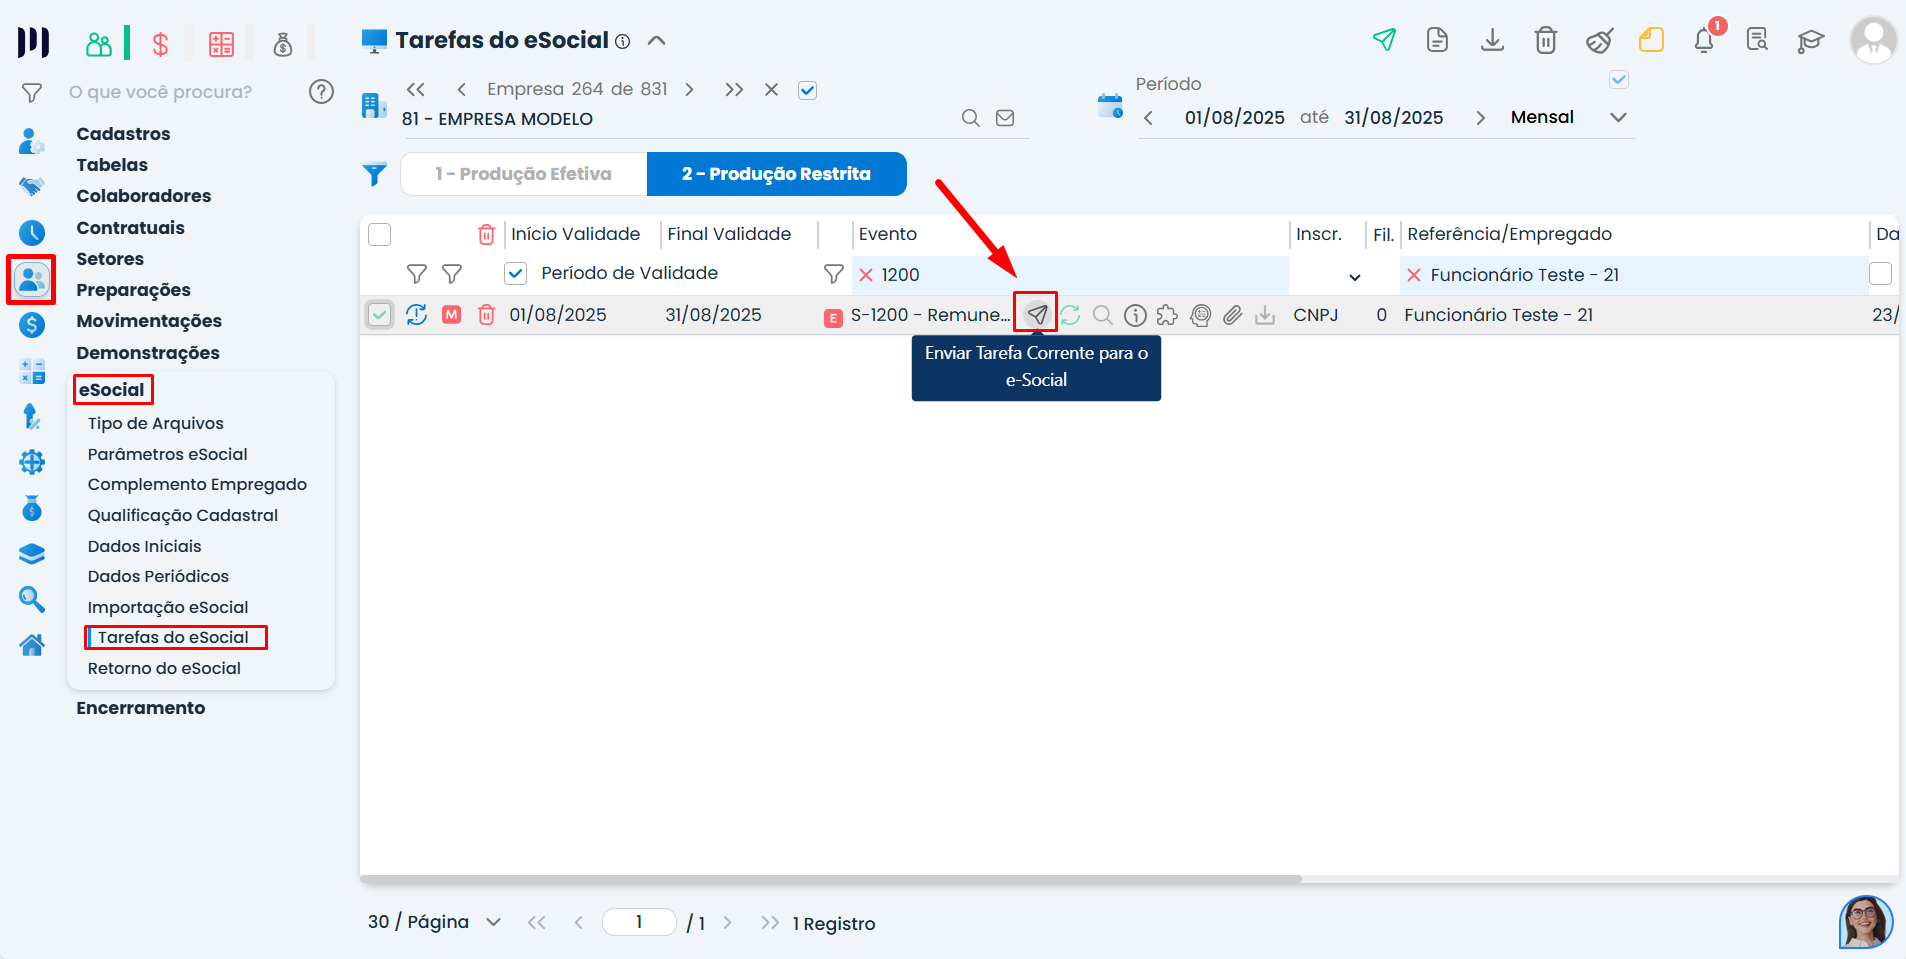Open Qualificação Cadastral menu item
1906x959 pixels.
coord(183,515)
